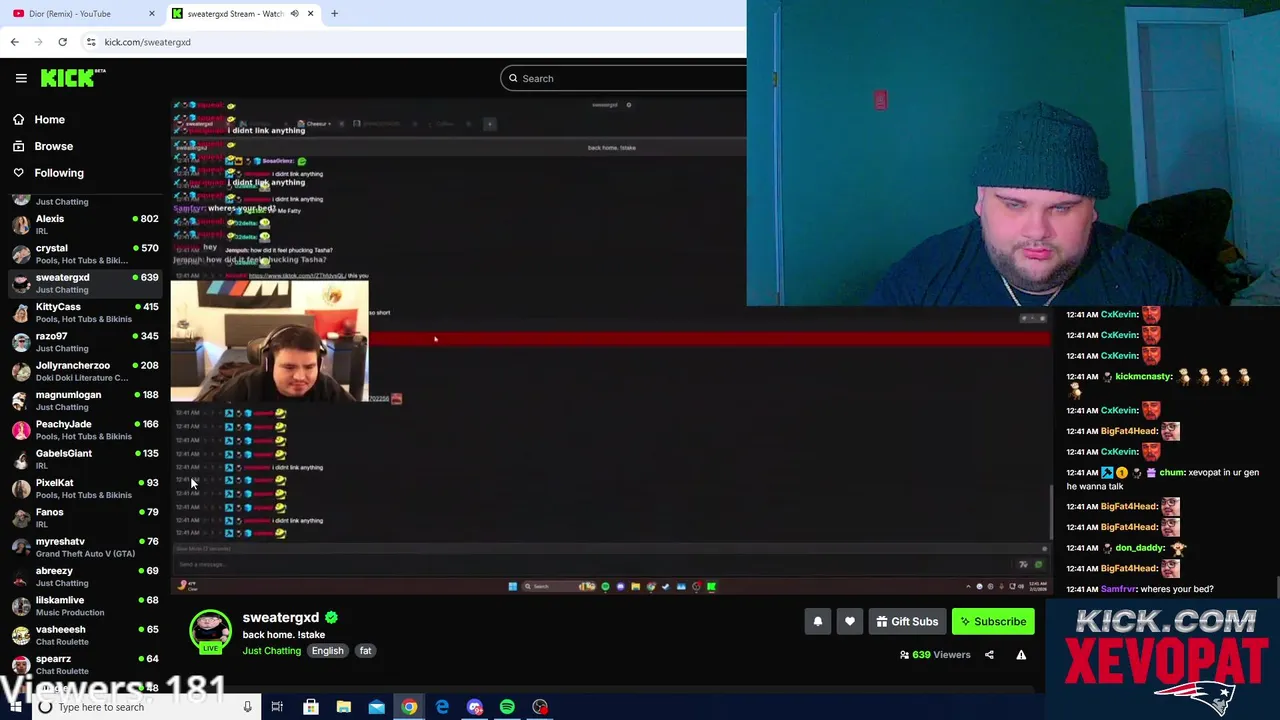
Task: Open Spotify from the taskbar
Action: pos(507,707)
